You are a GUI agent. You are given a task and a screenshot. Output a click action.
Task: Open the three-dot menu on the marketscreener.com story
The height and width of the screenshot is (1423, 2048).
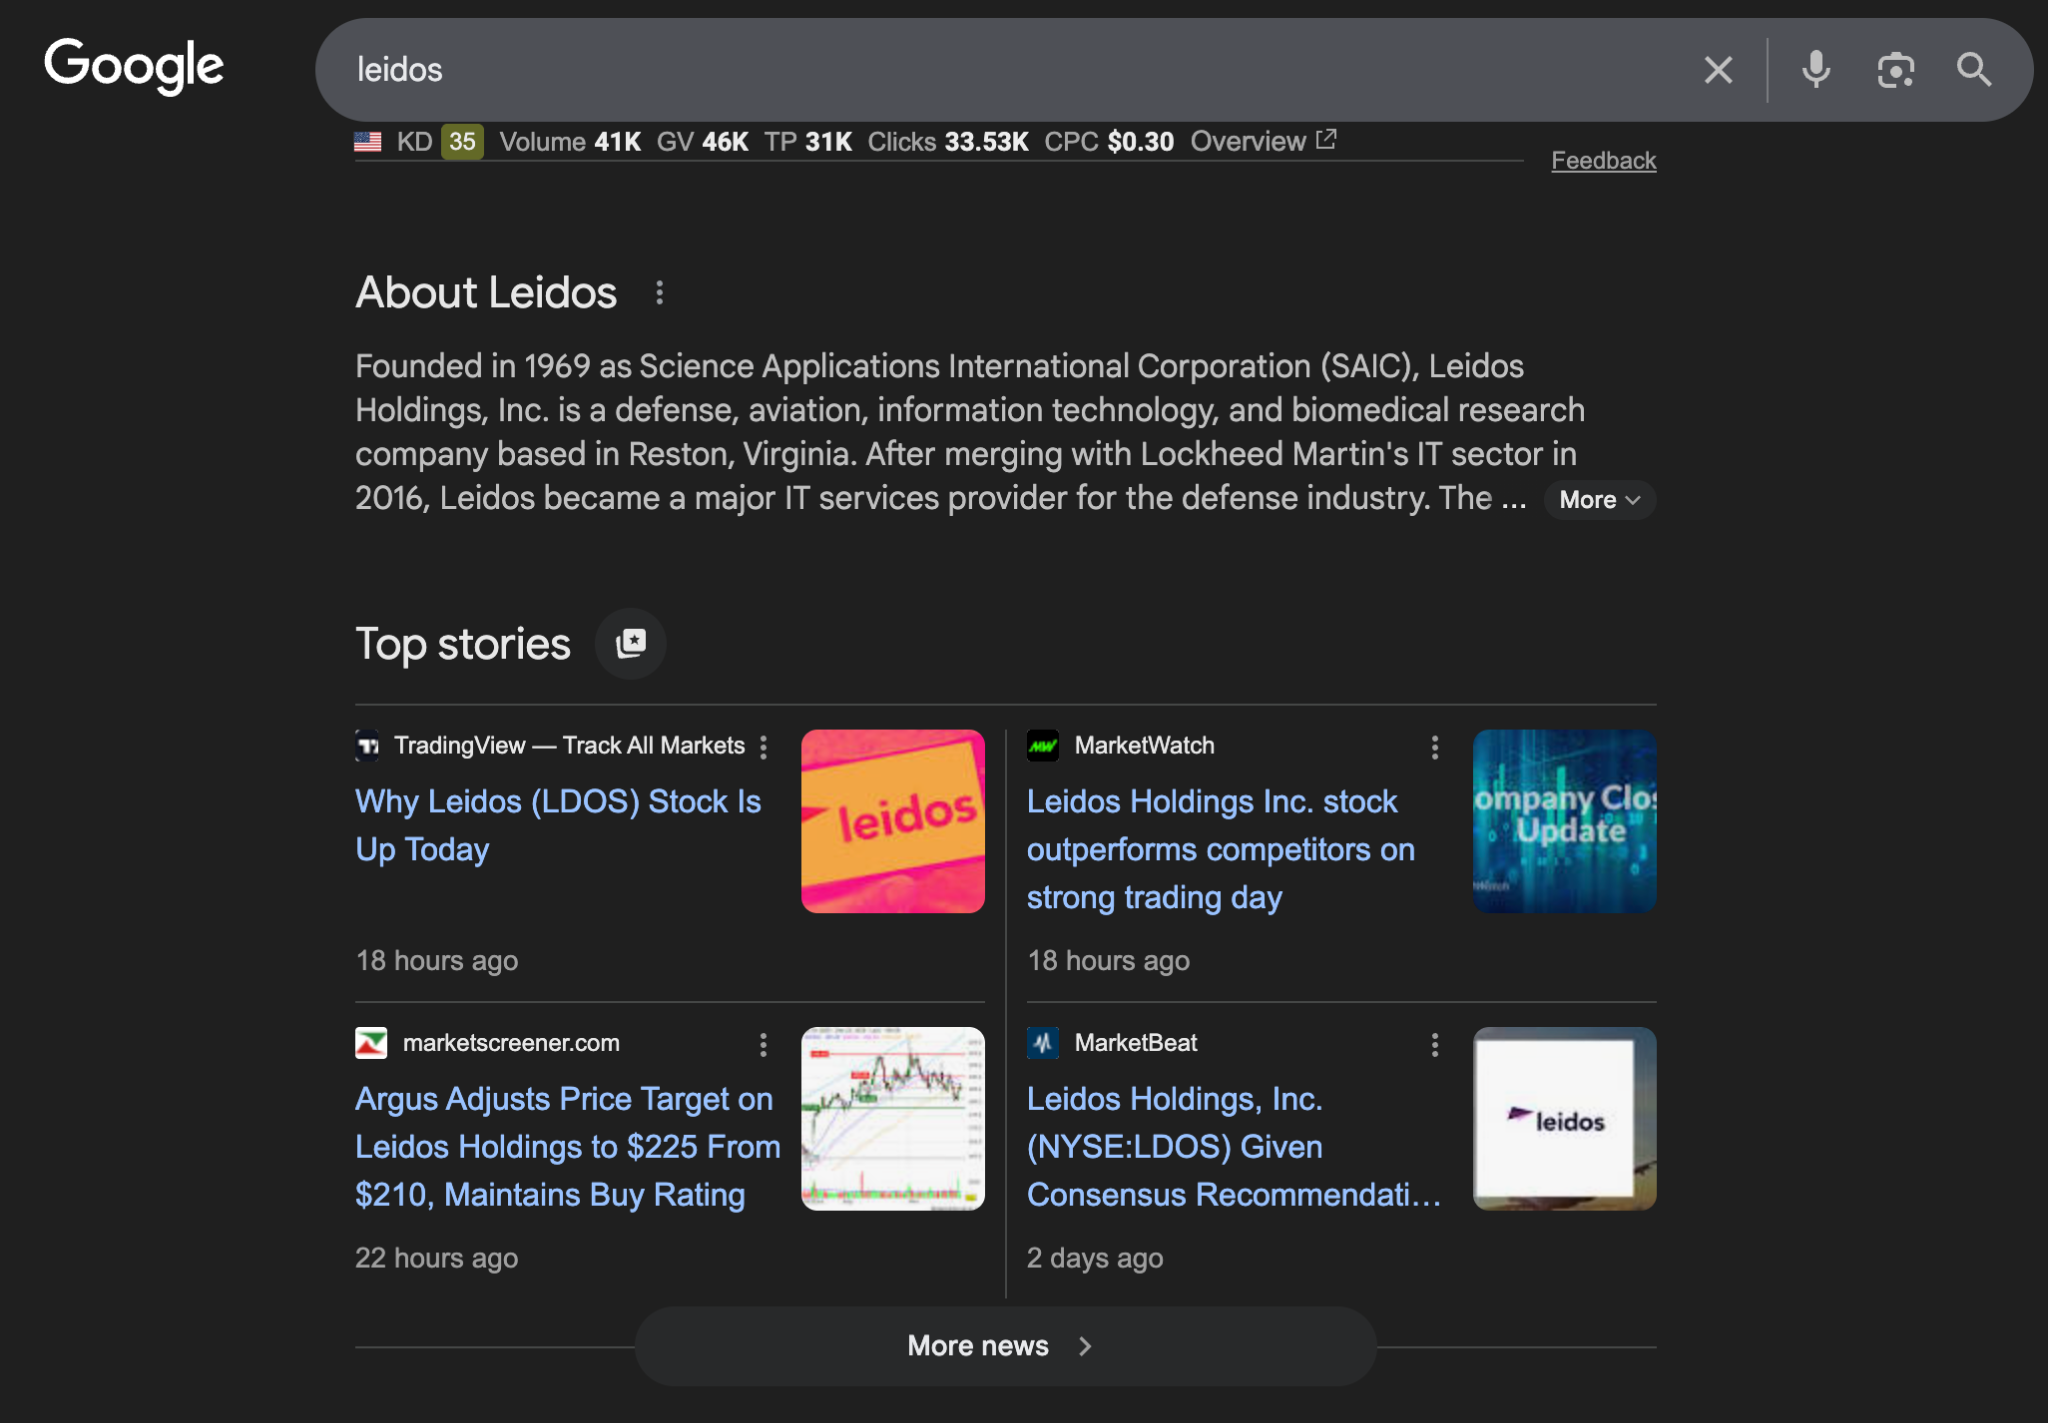763,1044
